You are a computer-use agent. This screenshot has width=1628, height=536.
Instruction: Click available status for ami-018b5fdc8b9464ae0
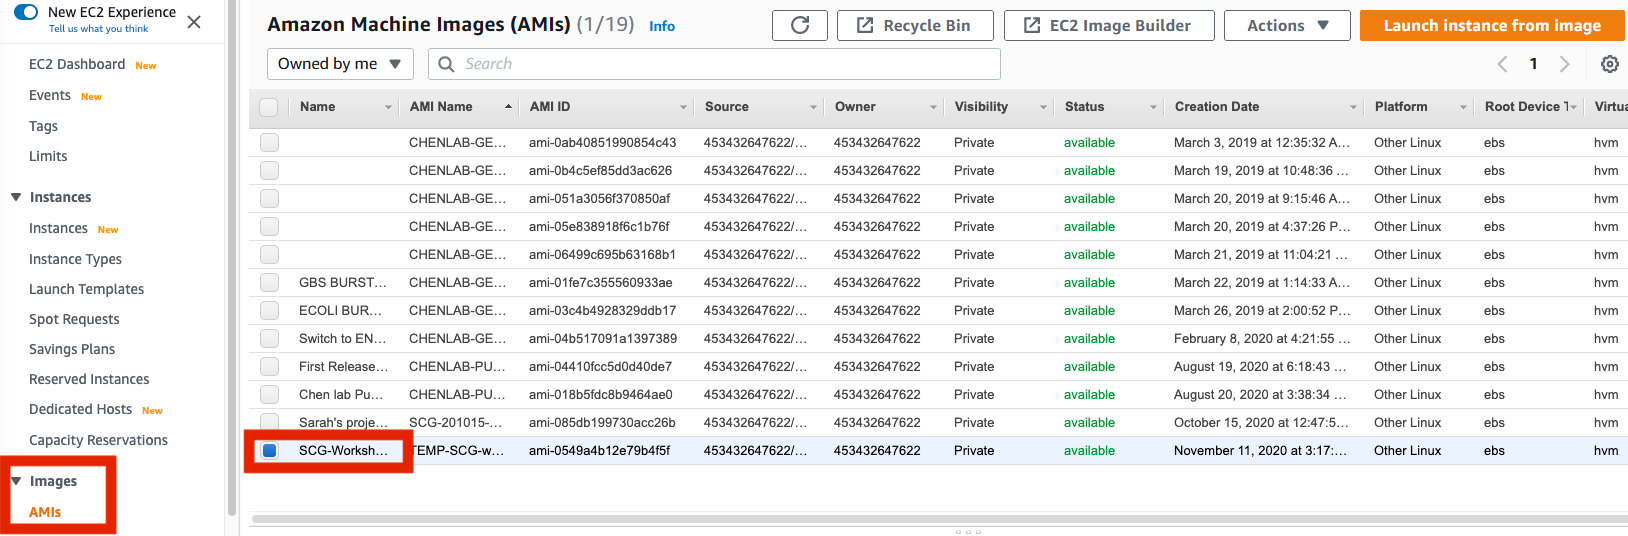[1089, 395]
